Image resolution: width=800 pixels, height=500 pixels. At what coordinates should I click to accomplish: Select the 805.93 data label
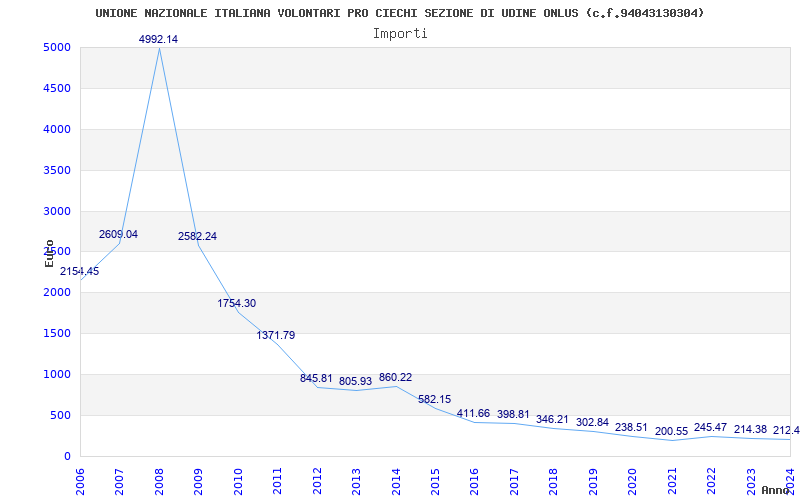click(x=356, y=381)
